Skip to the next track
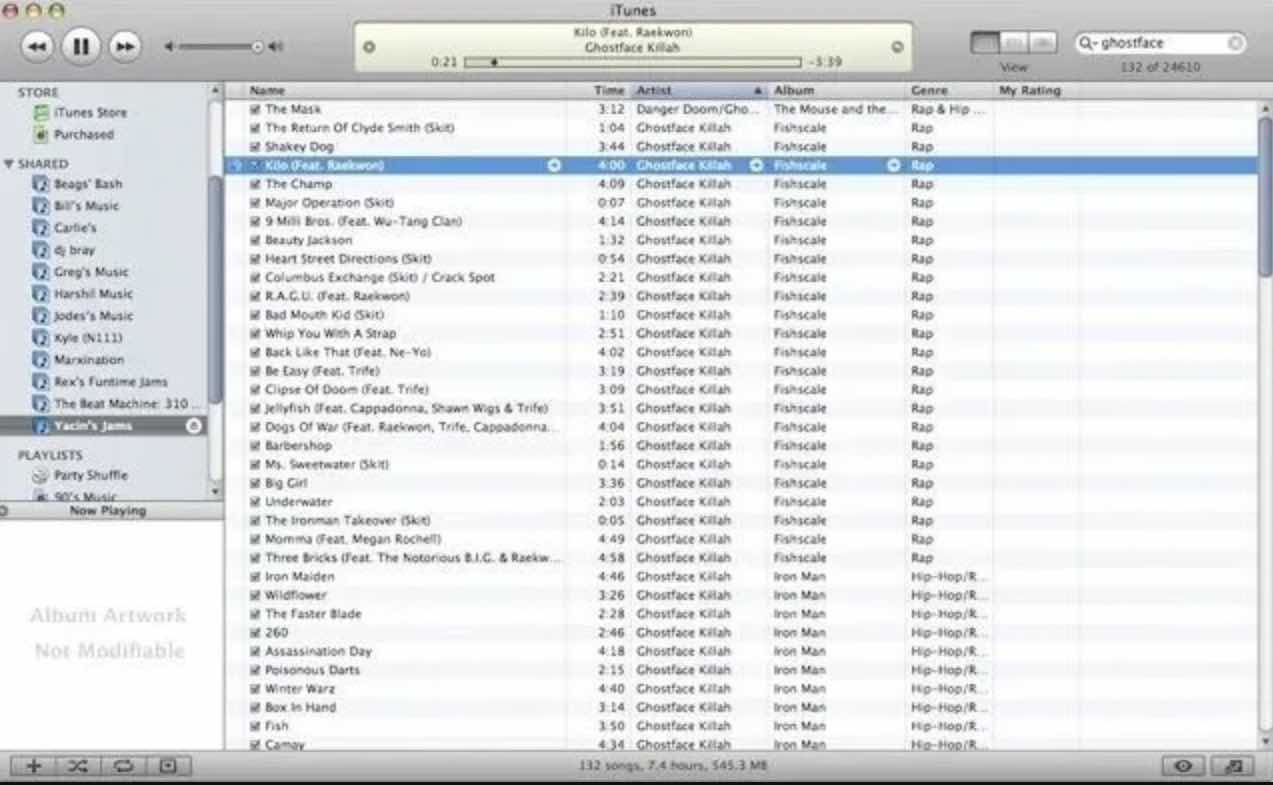 pos(125,47)
